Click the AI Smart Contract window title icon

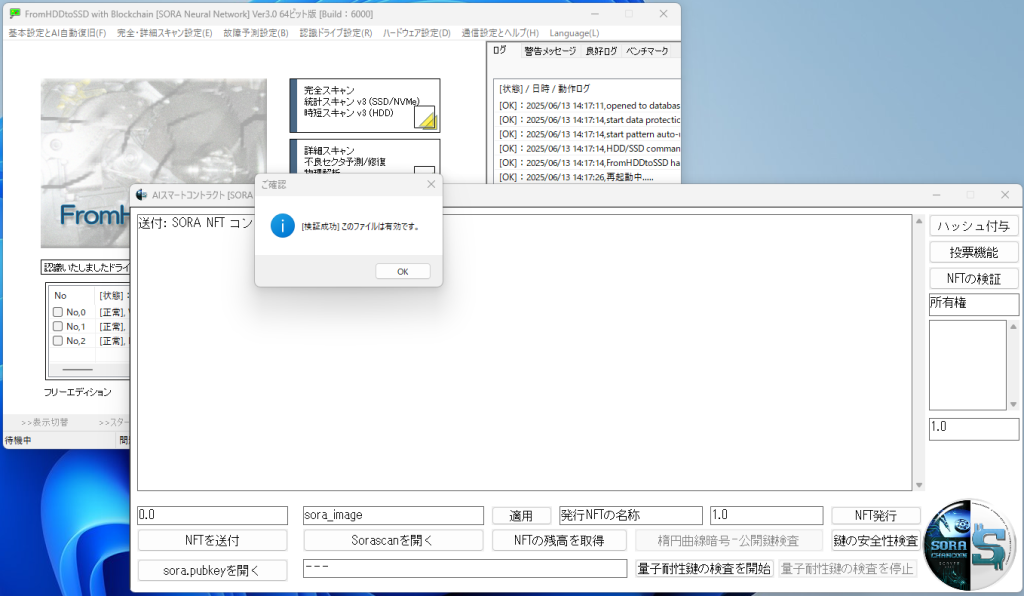click(x=141, y=195)
